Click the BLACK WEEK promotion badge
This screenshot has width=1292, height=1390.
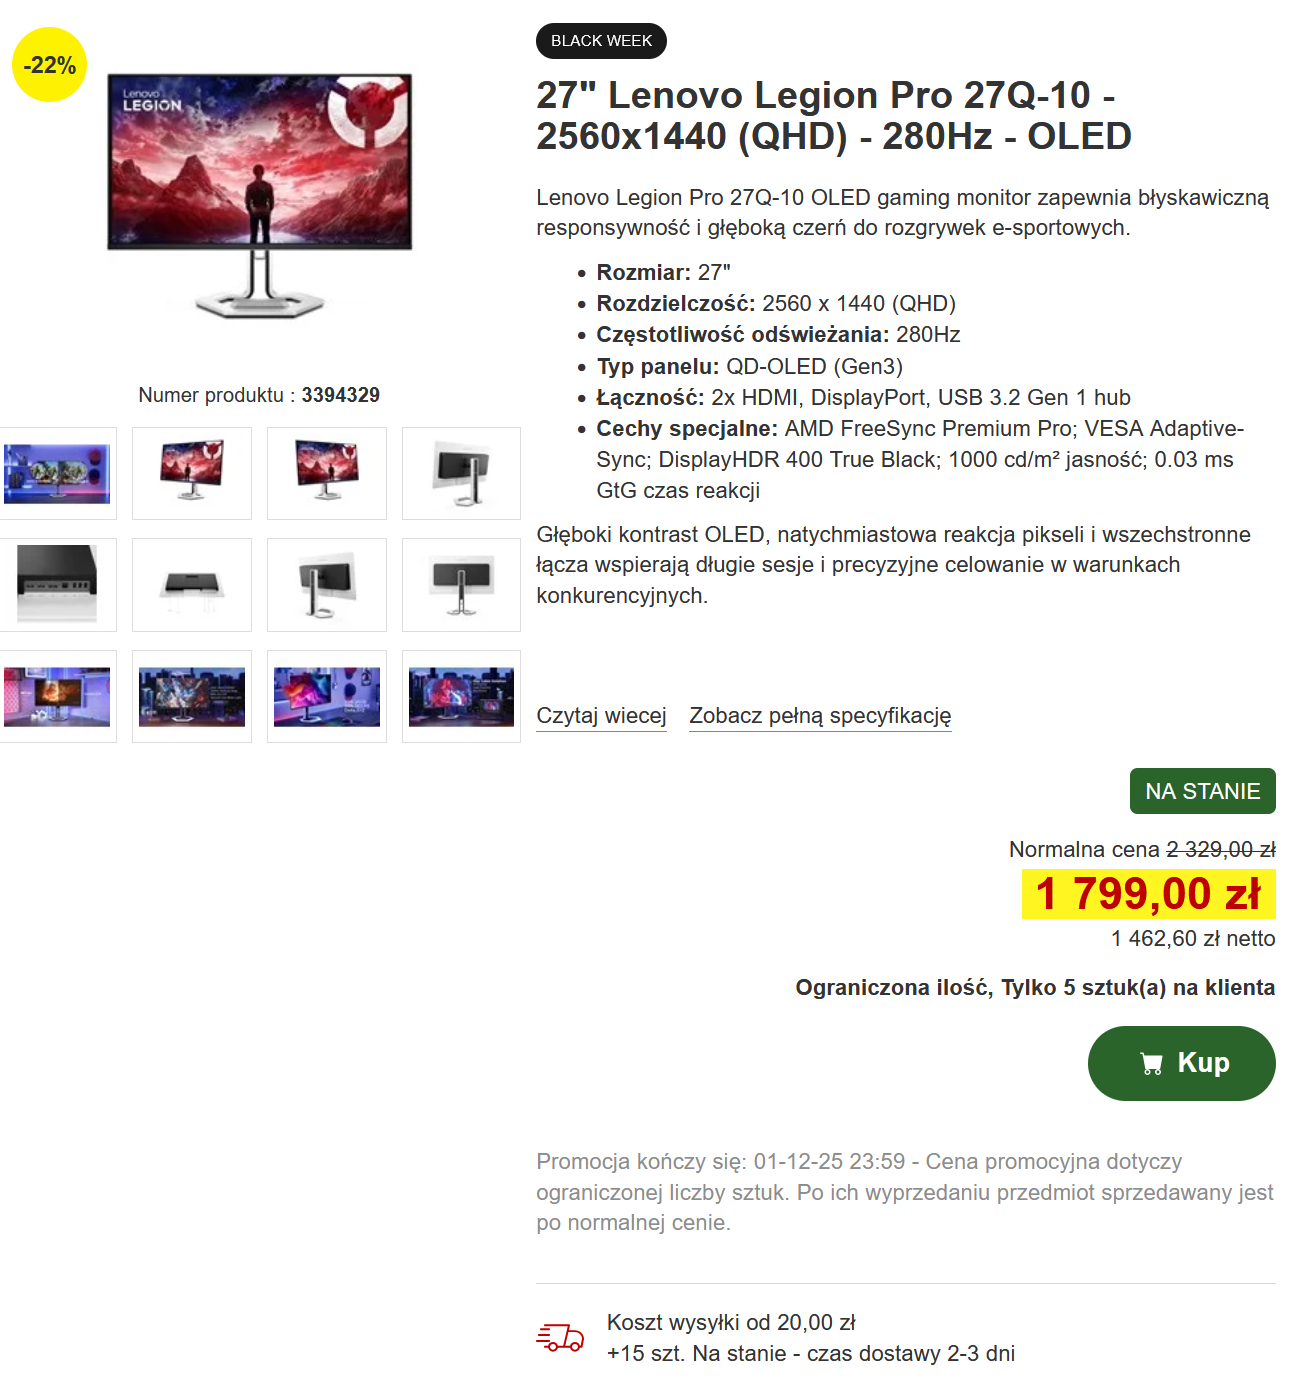click(x=601, y=41)
